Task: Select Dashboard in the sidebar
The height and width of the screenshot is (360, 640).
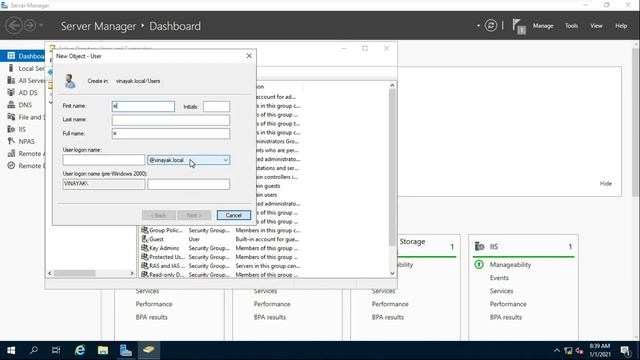Action: coord(22,56)
